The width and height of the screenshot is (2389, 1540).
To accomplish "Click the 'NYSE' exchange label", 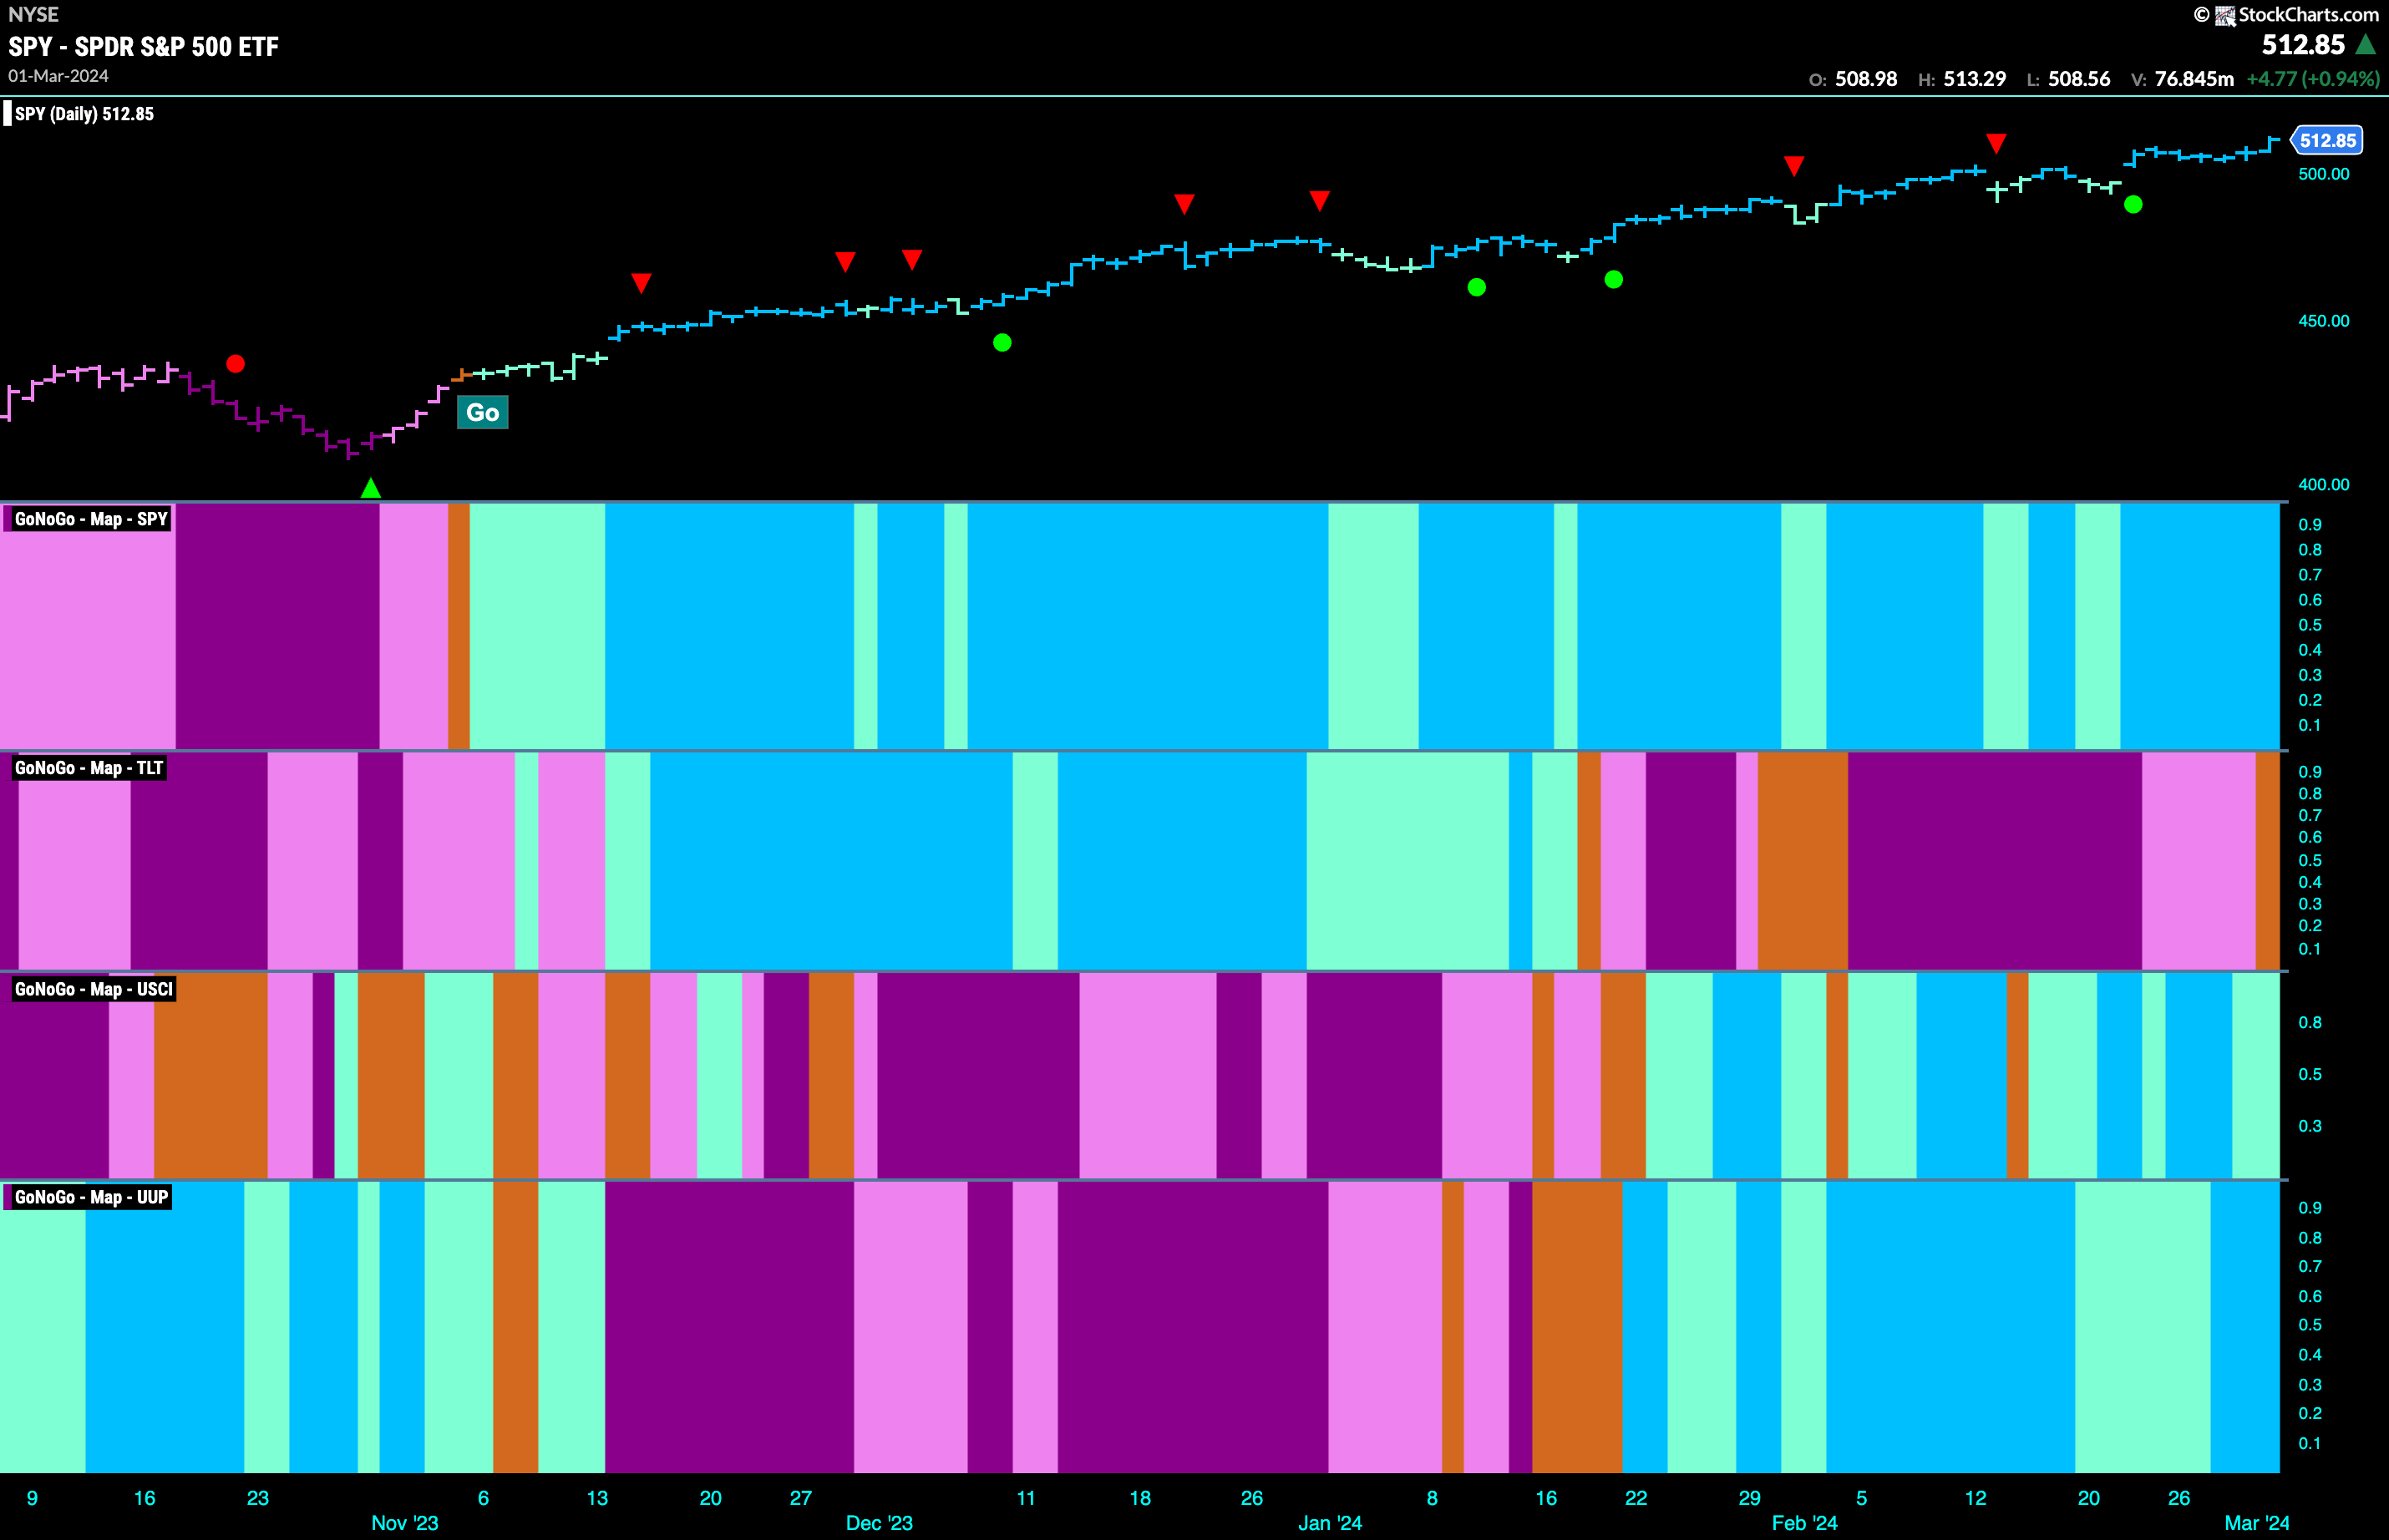I will pyautogui.click(x=33, y=14).
